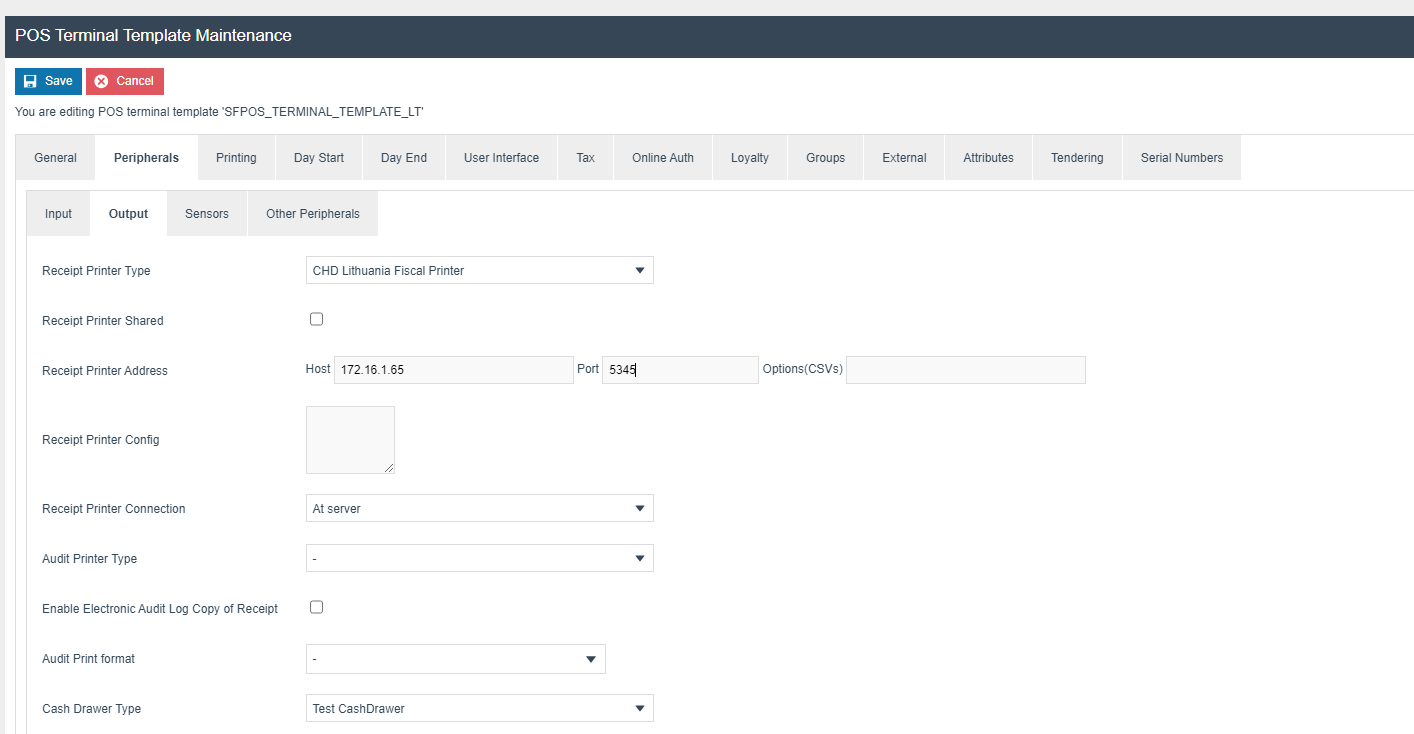The height and width of the screenshot is (734, 1414).
Task: Focus the Port number field
Action: tap(680, 370)
